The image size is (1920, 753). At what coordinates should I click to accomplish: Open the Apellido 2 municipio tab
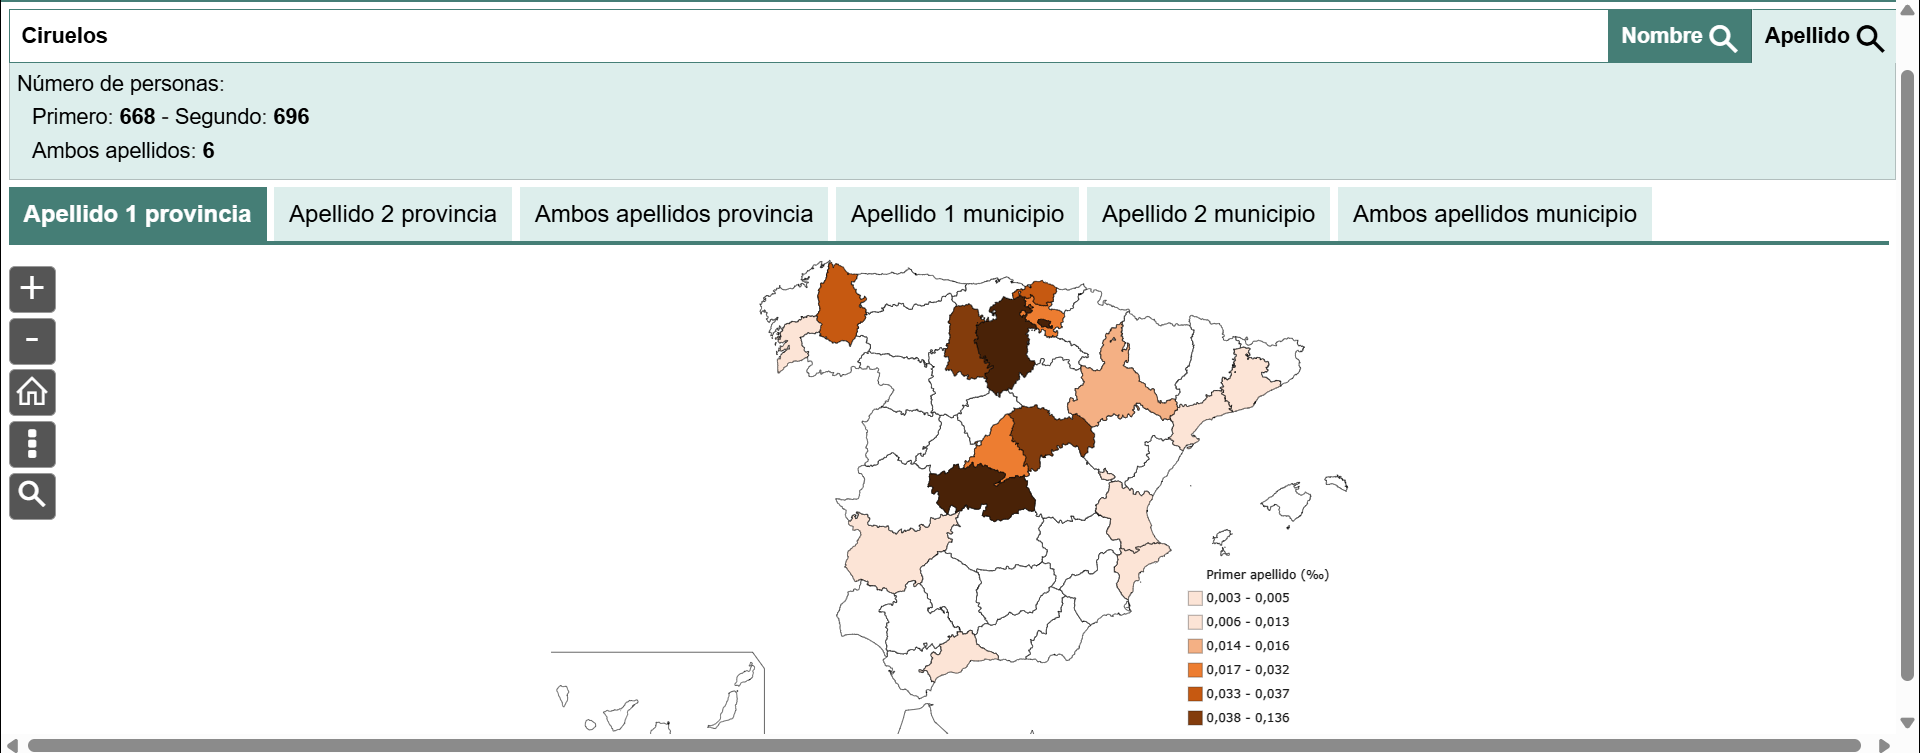(1208, 214)
